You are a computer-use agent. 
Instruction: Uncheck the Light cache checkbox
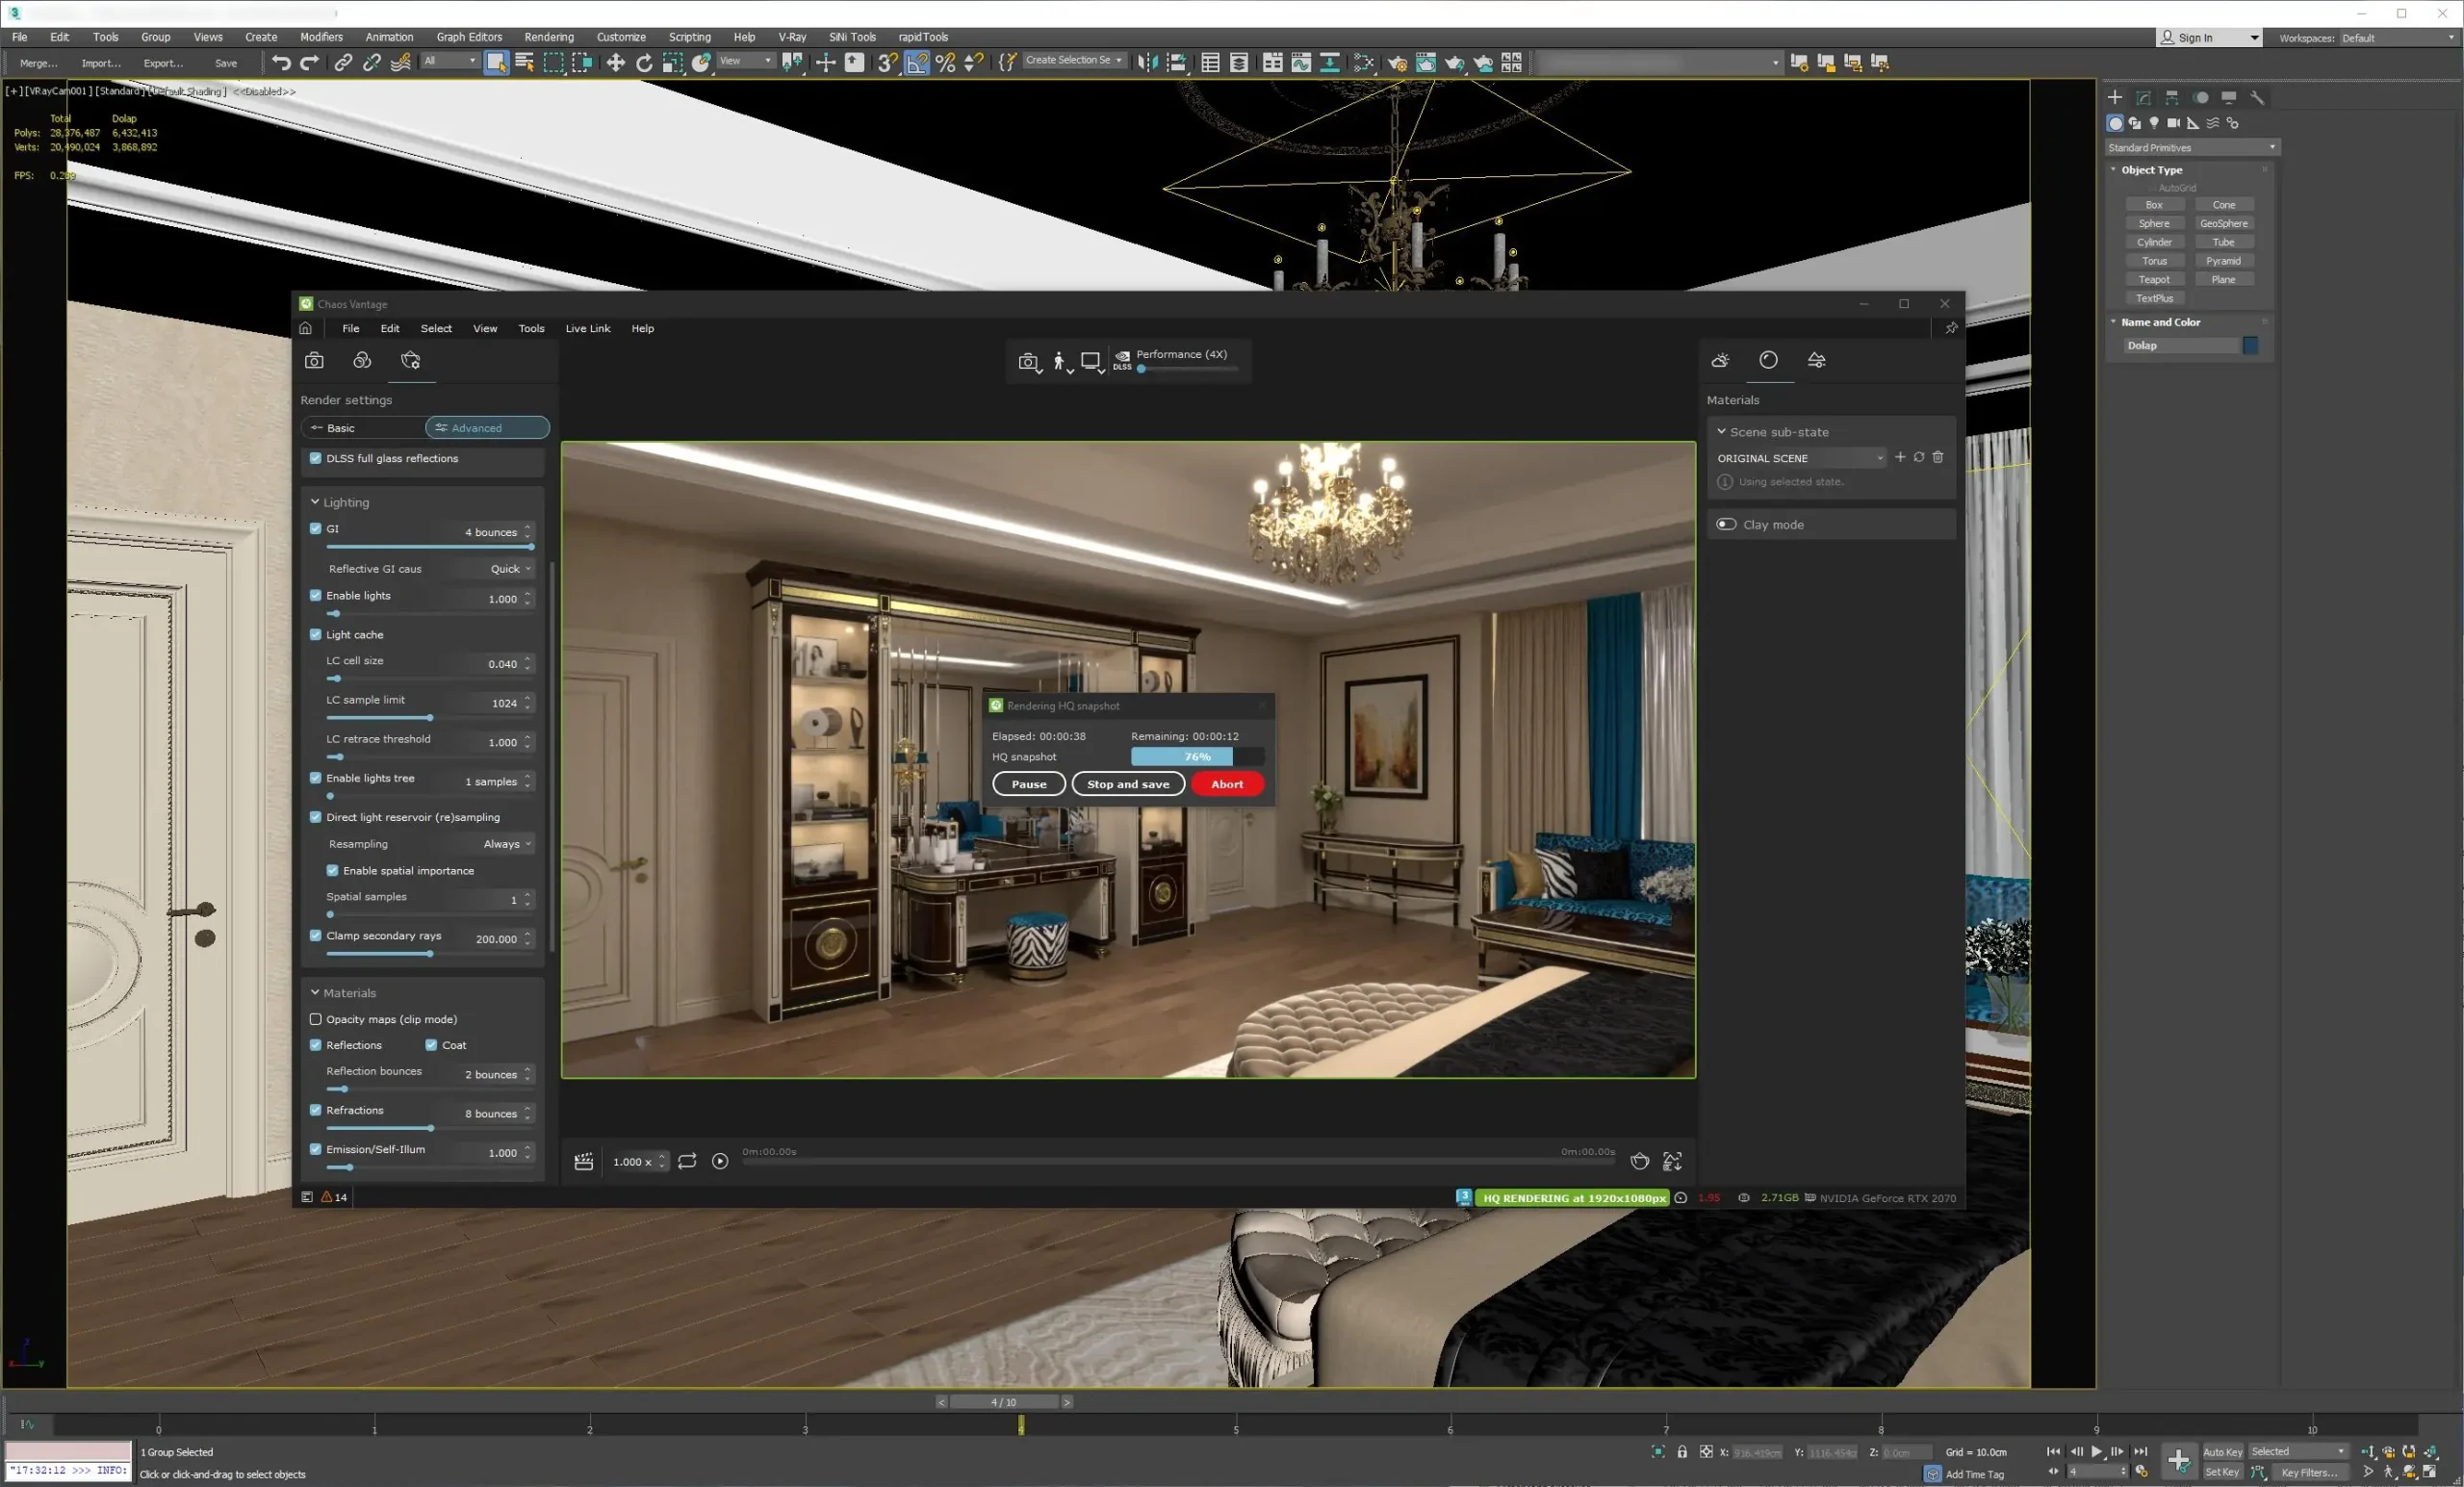[x=316, y=634]
